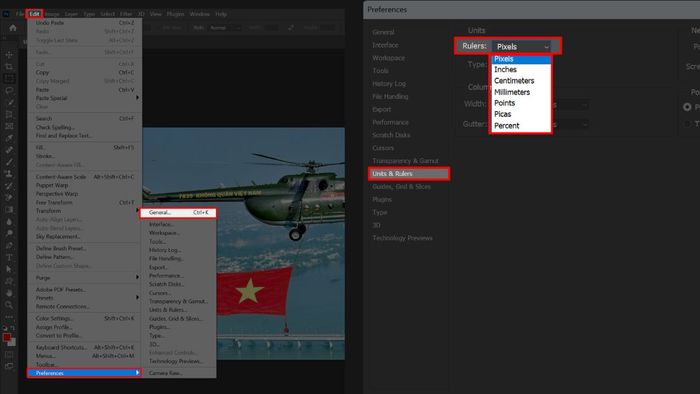Select the Path Selection tool

(x=9, y=269)
